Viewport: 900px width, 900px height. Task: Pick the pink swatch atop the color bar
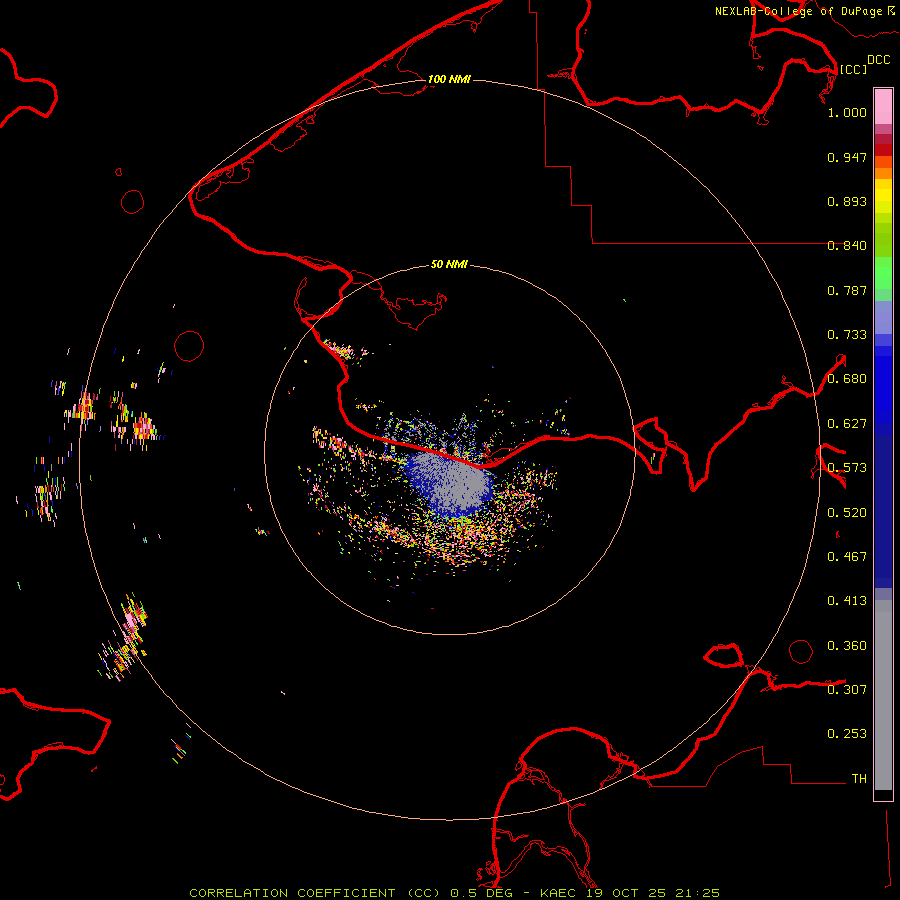coord(883,104)
